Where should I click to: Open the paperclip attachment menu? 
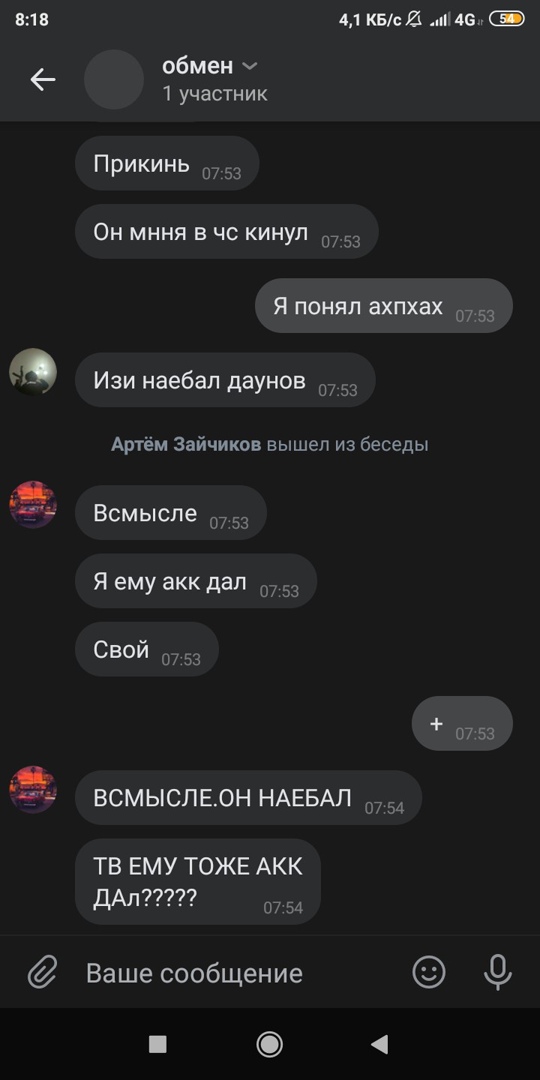pyautogui.click(x=43, y=973)
